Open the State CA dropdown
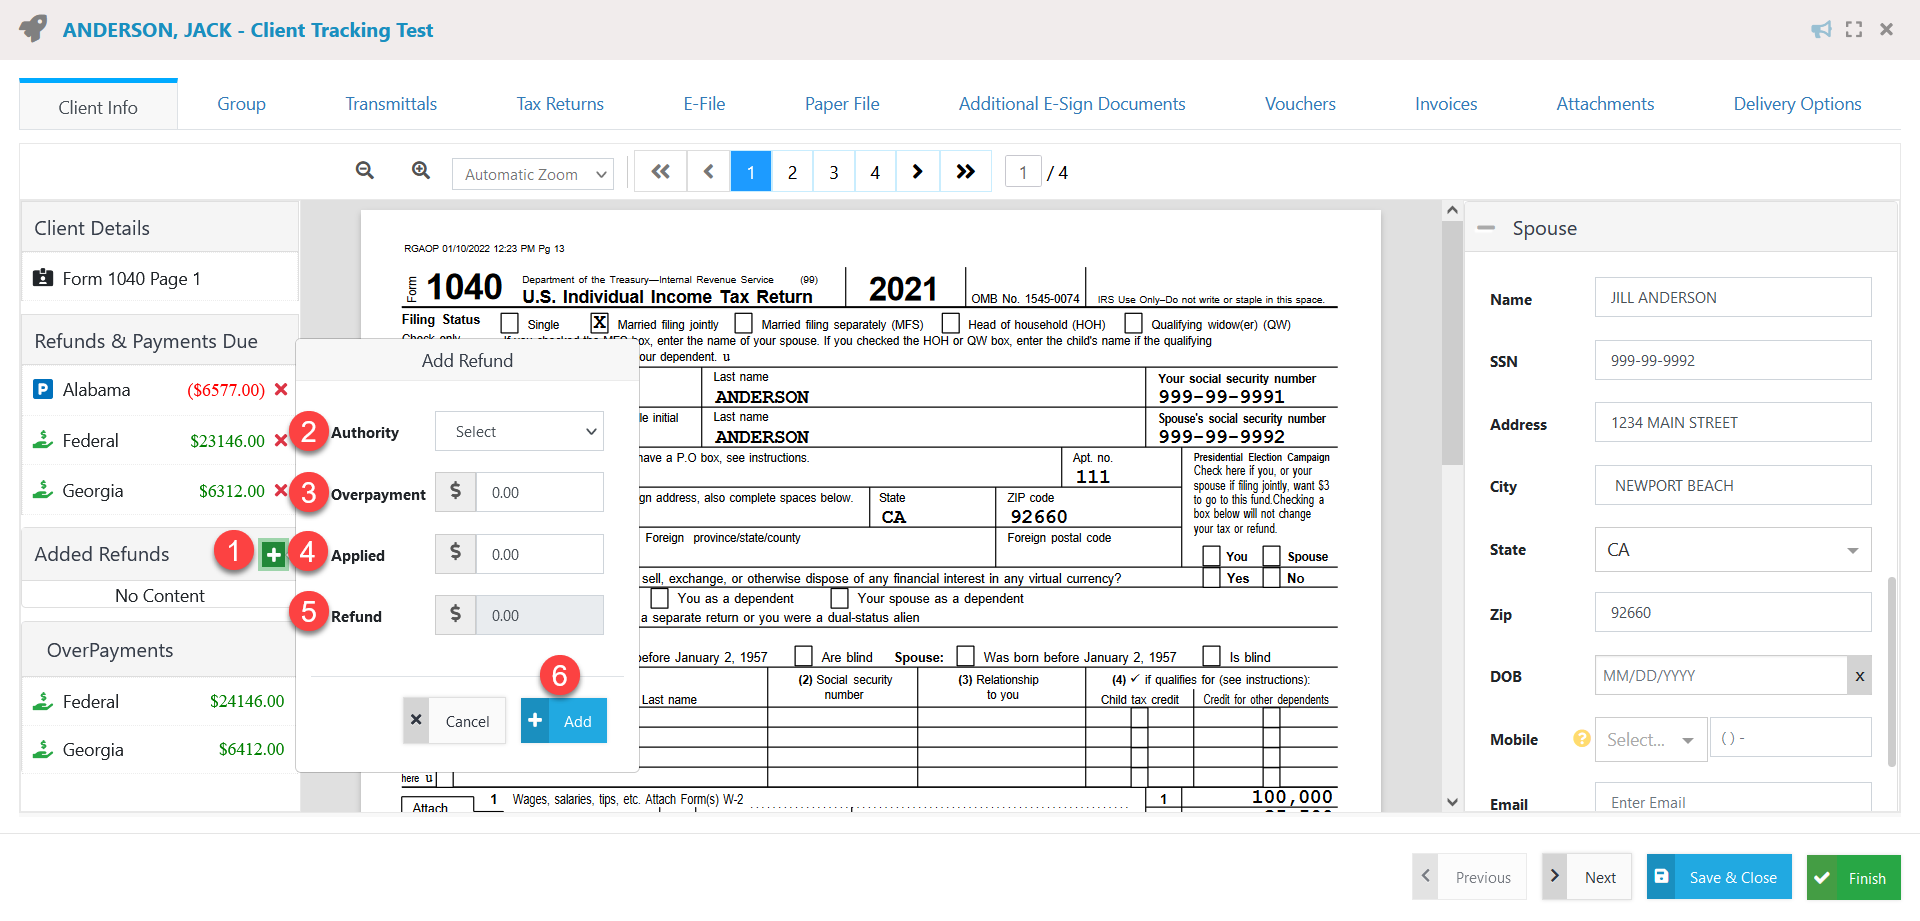The width and height of the screenshot is (1920, 921). click(x=1733, y=550)
